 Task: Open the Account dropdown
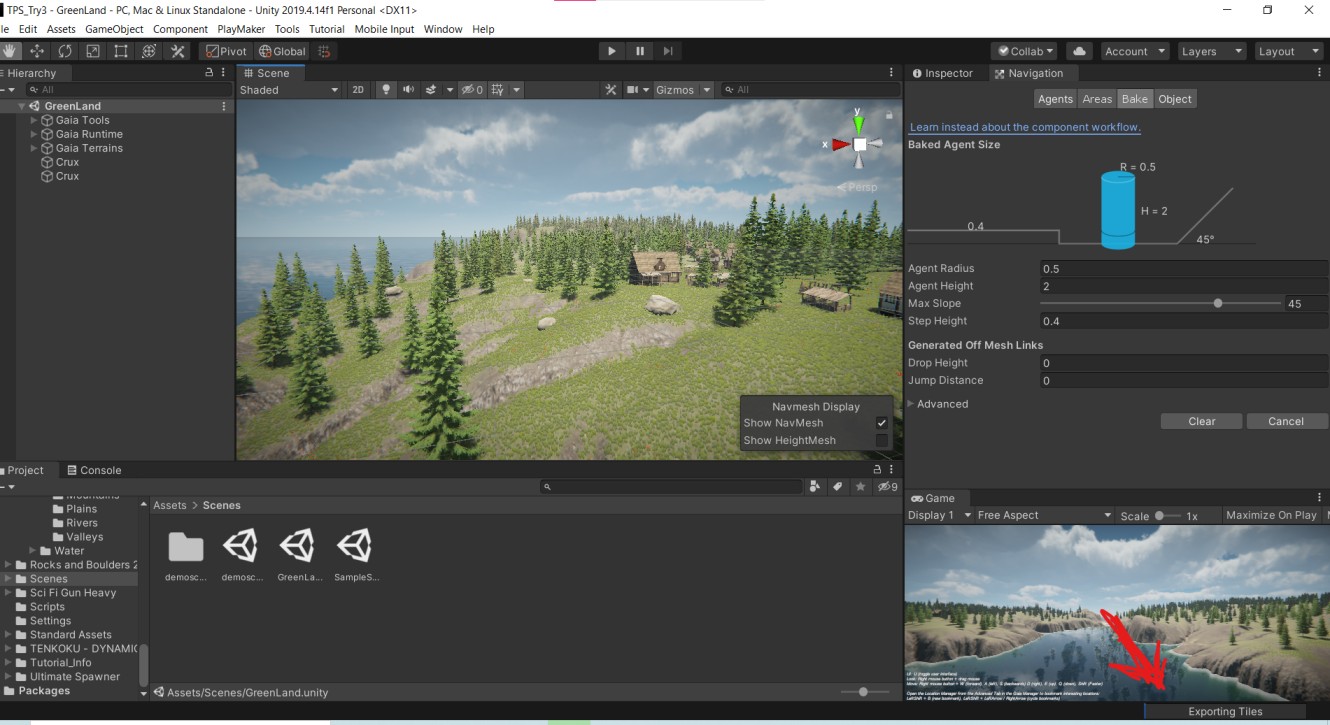1134,51
